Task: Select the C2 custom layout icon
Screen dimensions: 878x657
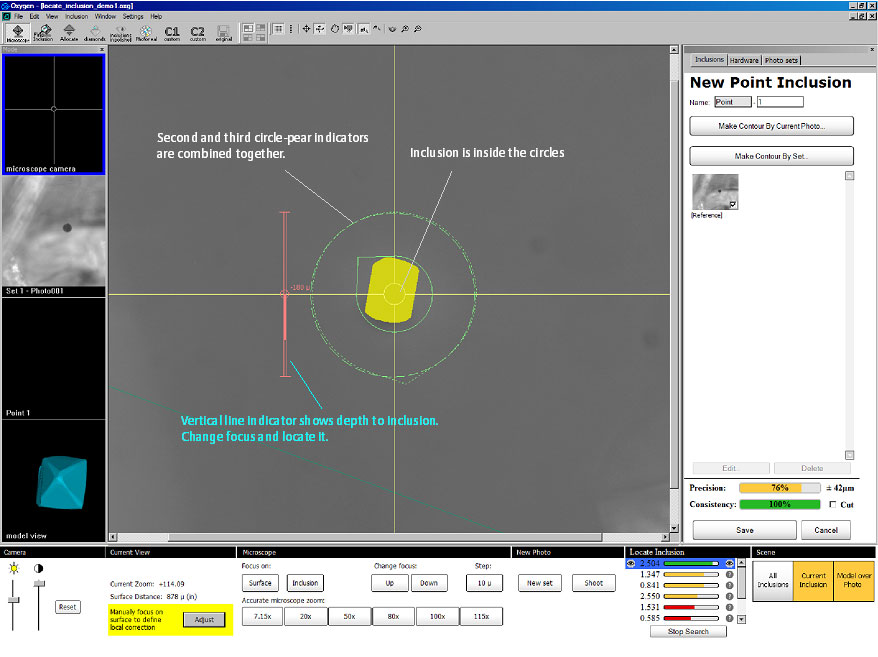Action: [x=198, y=32]
